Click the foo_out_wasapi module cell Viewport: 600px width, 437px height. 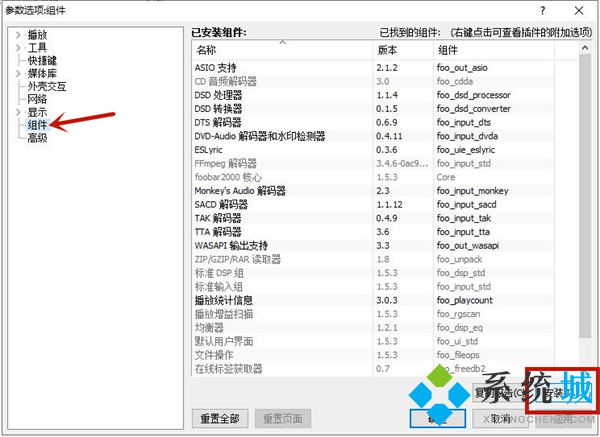[x=468, y=246]
